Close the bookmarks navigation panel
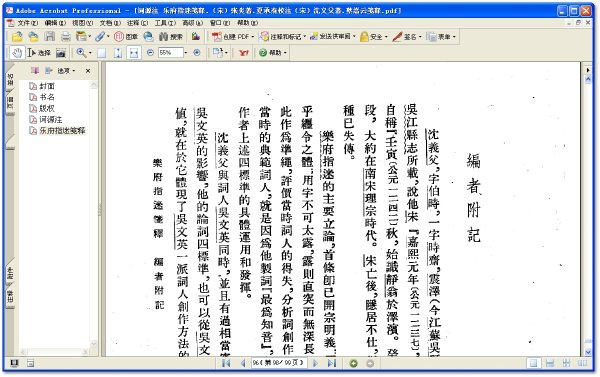 [x=88, y=71]
